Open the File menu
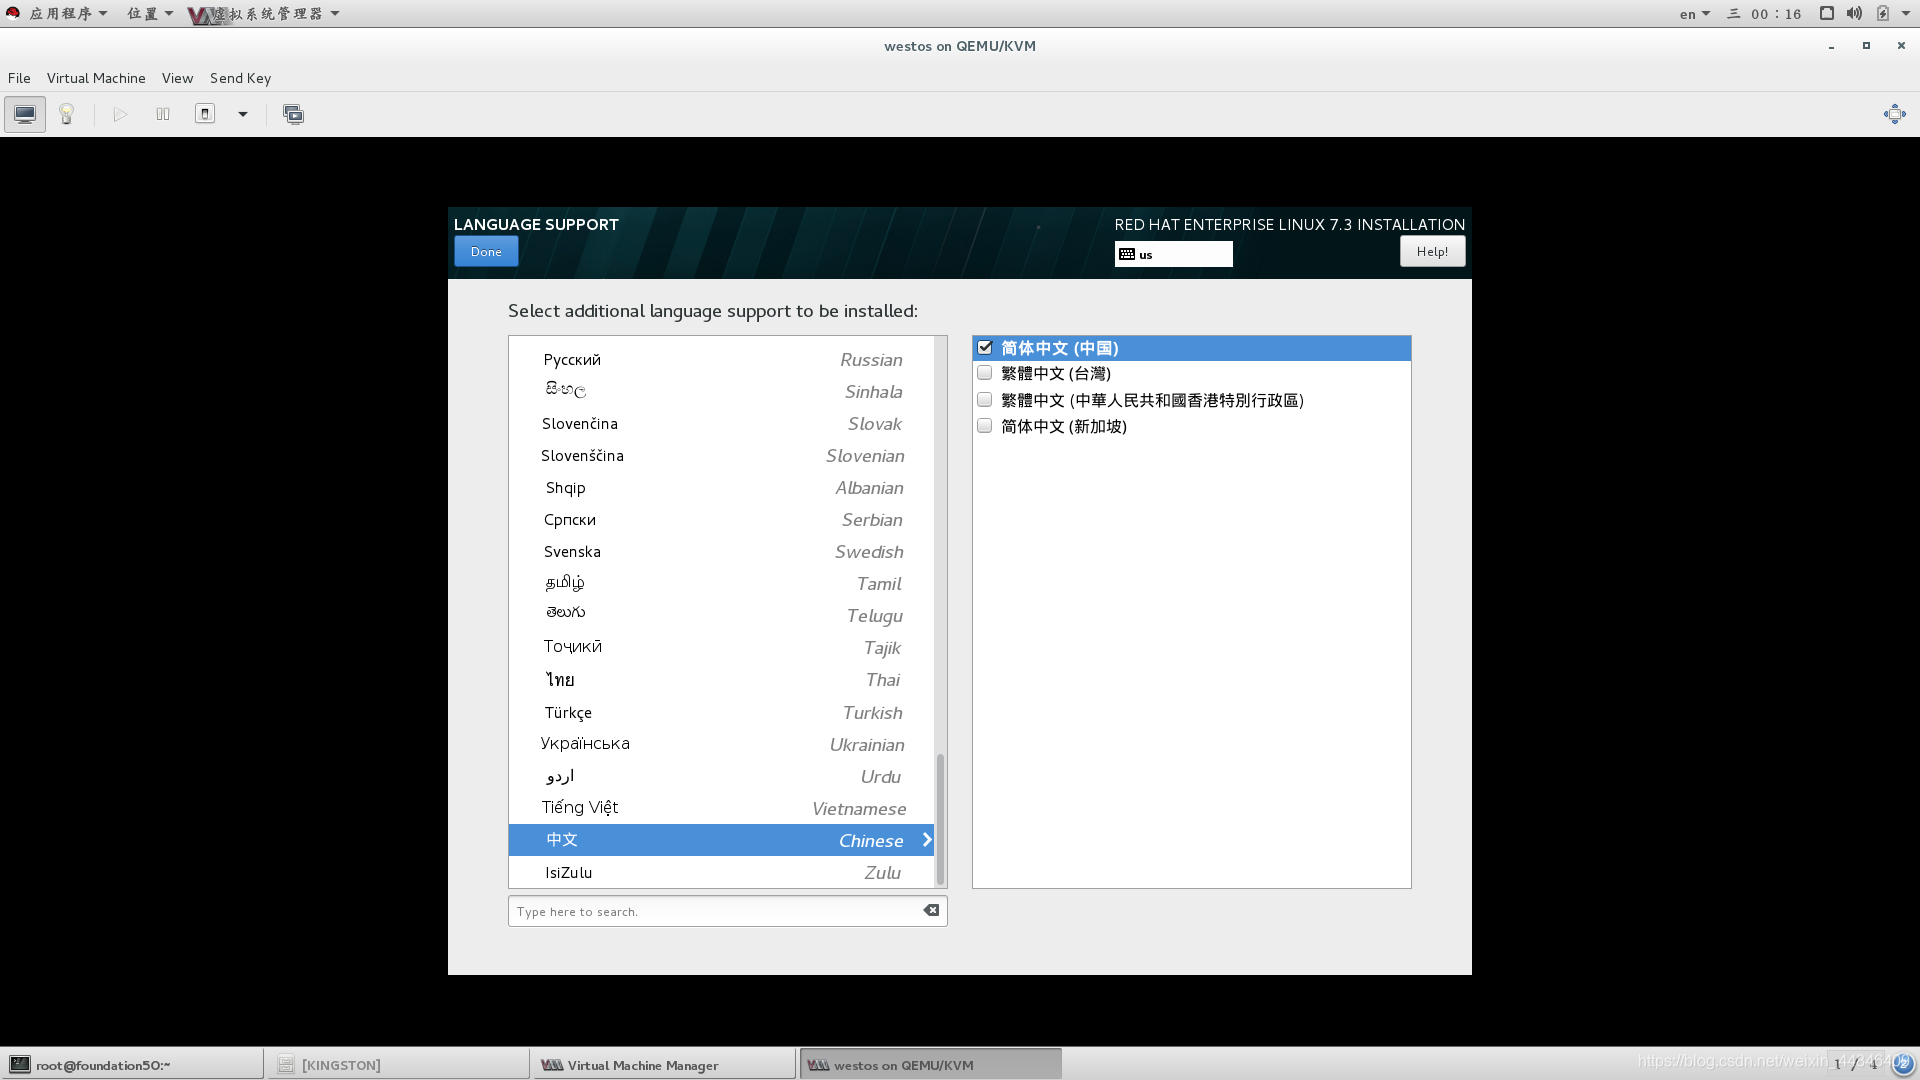 [19, 78]
